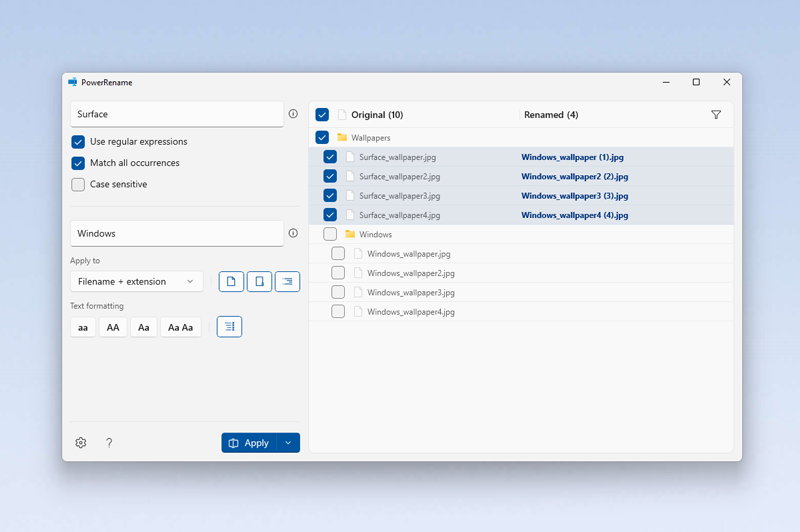Select the lowercase 'aa' text formatting button
800x532 pixels.
point(83,327)
